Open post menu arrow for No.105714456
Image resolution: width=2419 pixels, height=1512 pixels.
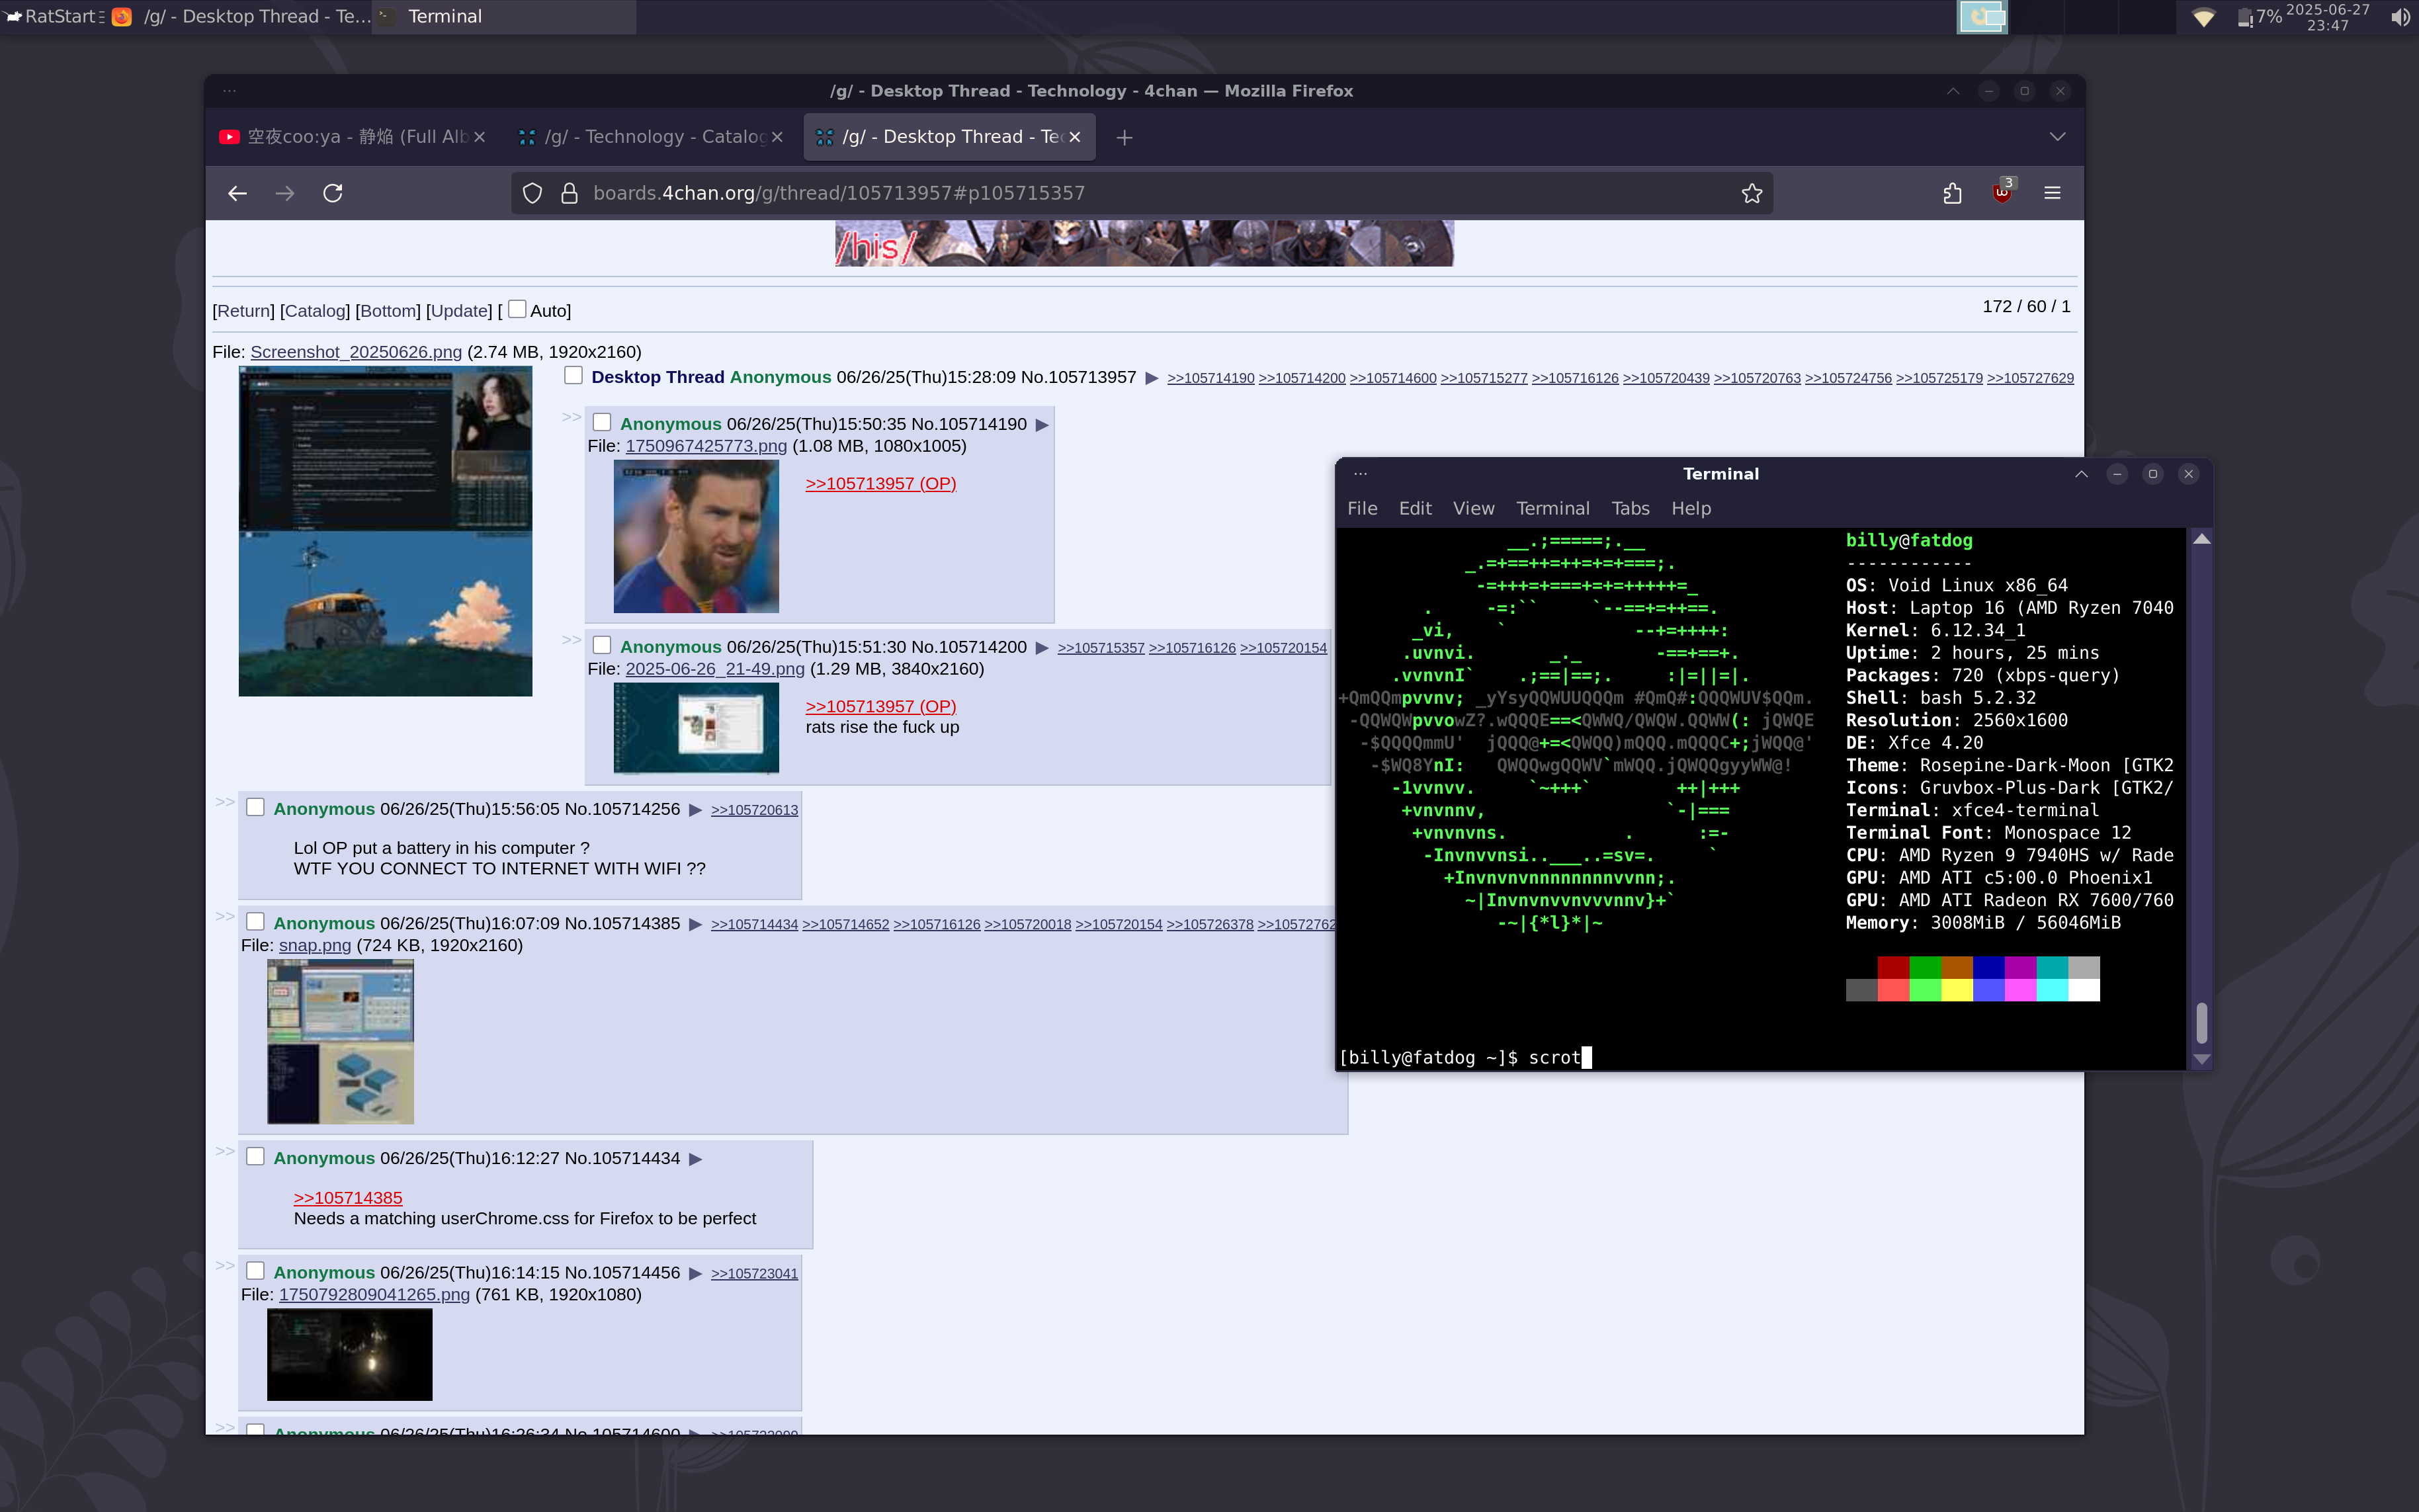(x=695, y=1273)
